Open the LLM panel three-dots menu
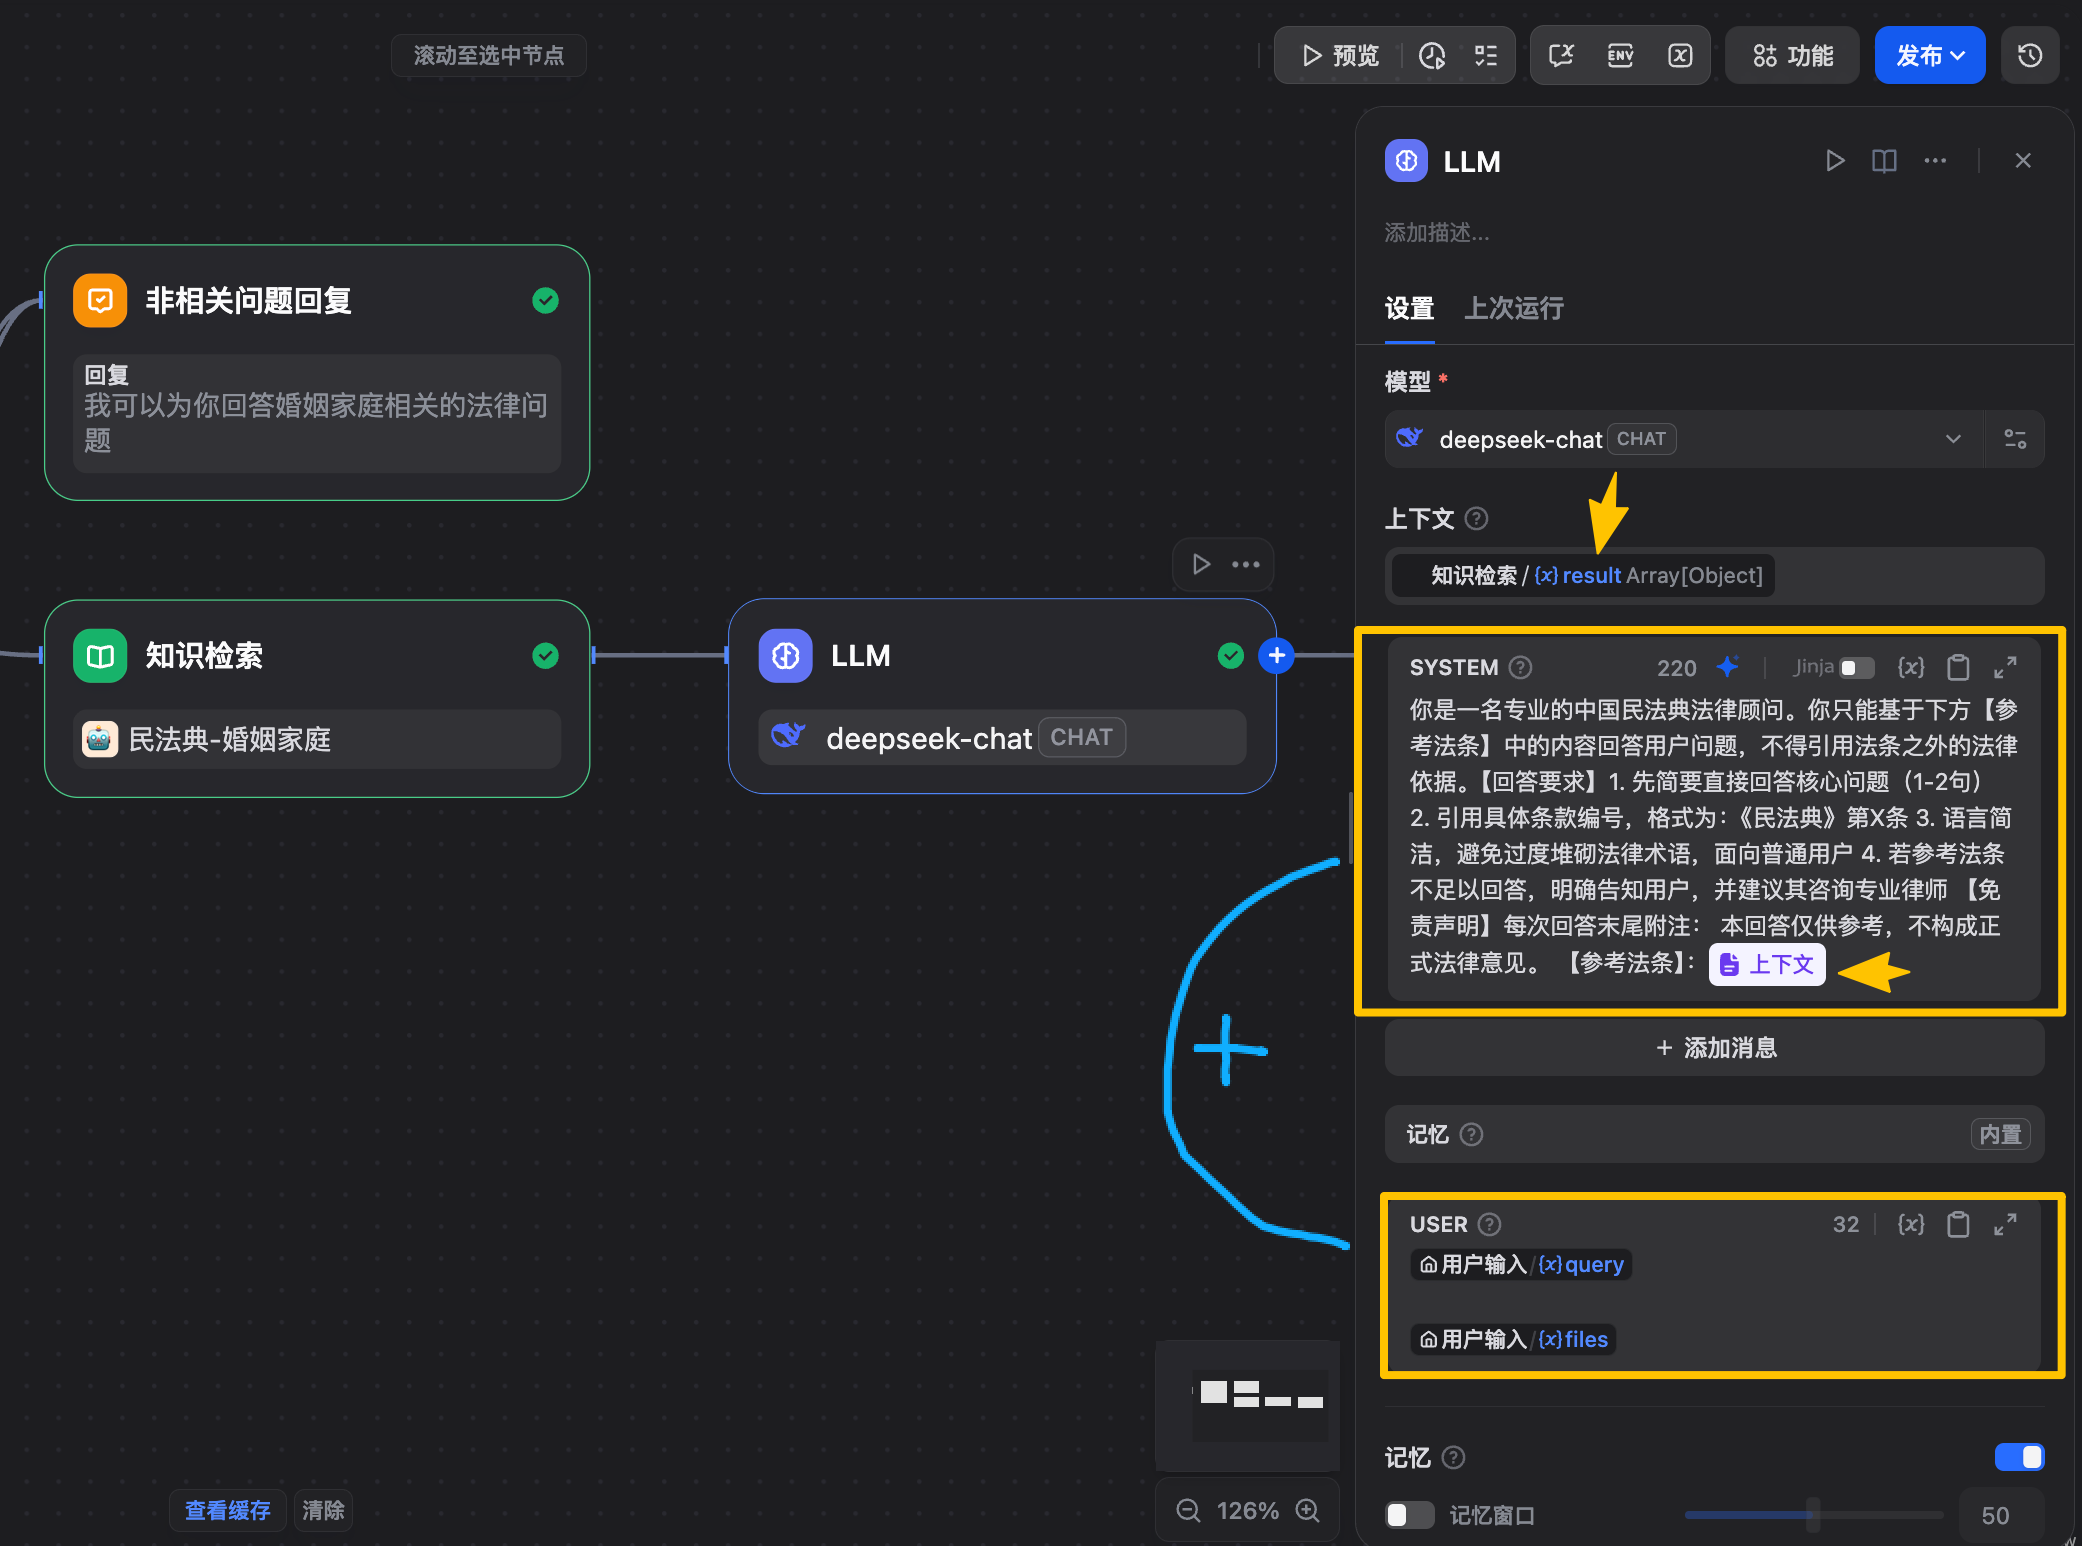 click(x=1935, y=161)
